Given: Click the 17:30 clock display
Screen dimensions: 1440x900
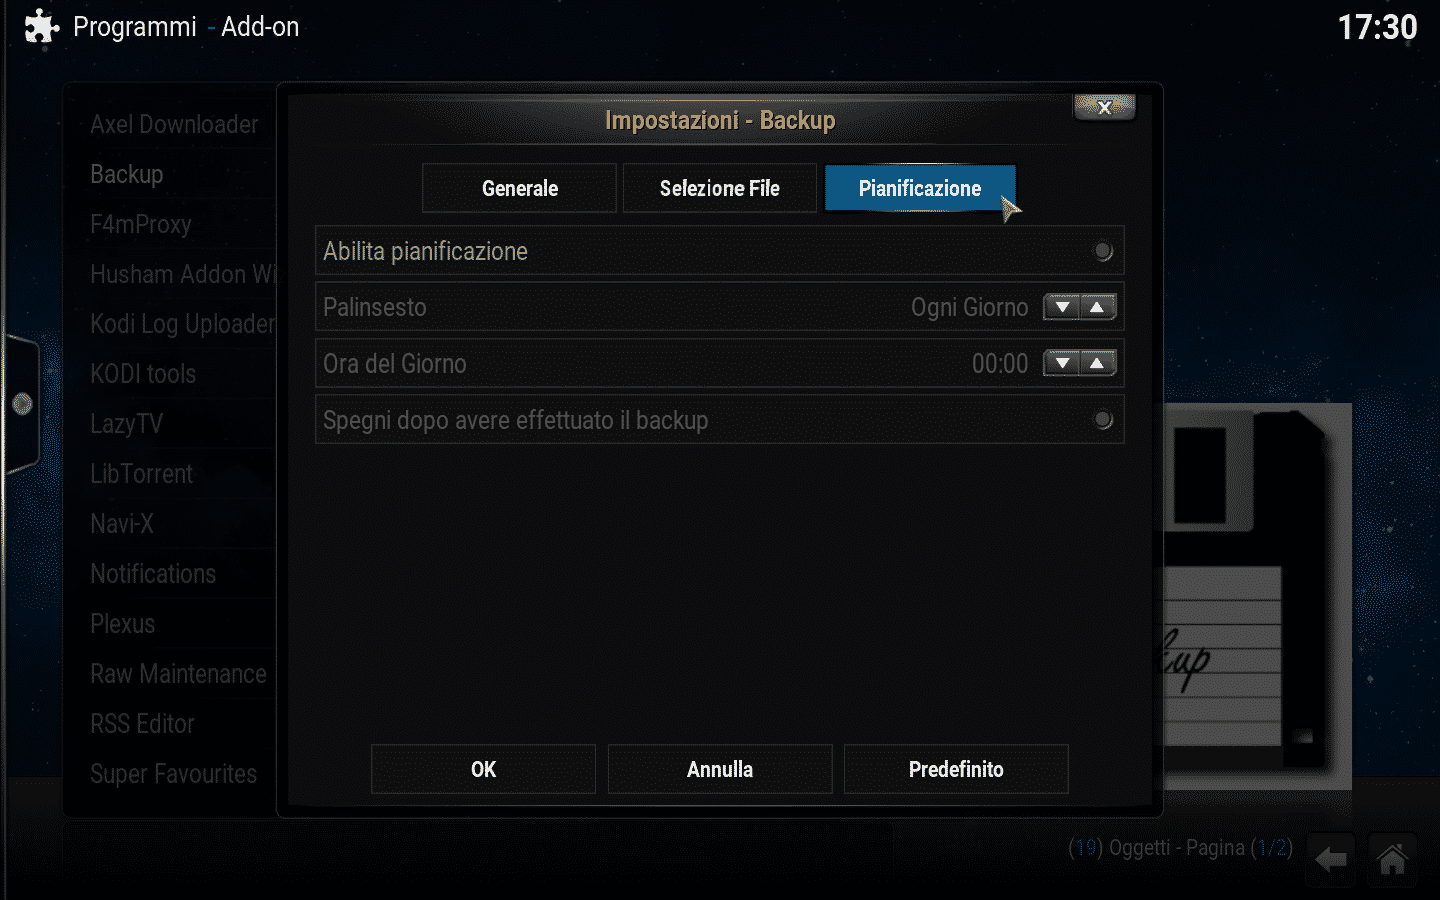Looking at the screenshot, I should tap(1377, 27).
